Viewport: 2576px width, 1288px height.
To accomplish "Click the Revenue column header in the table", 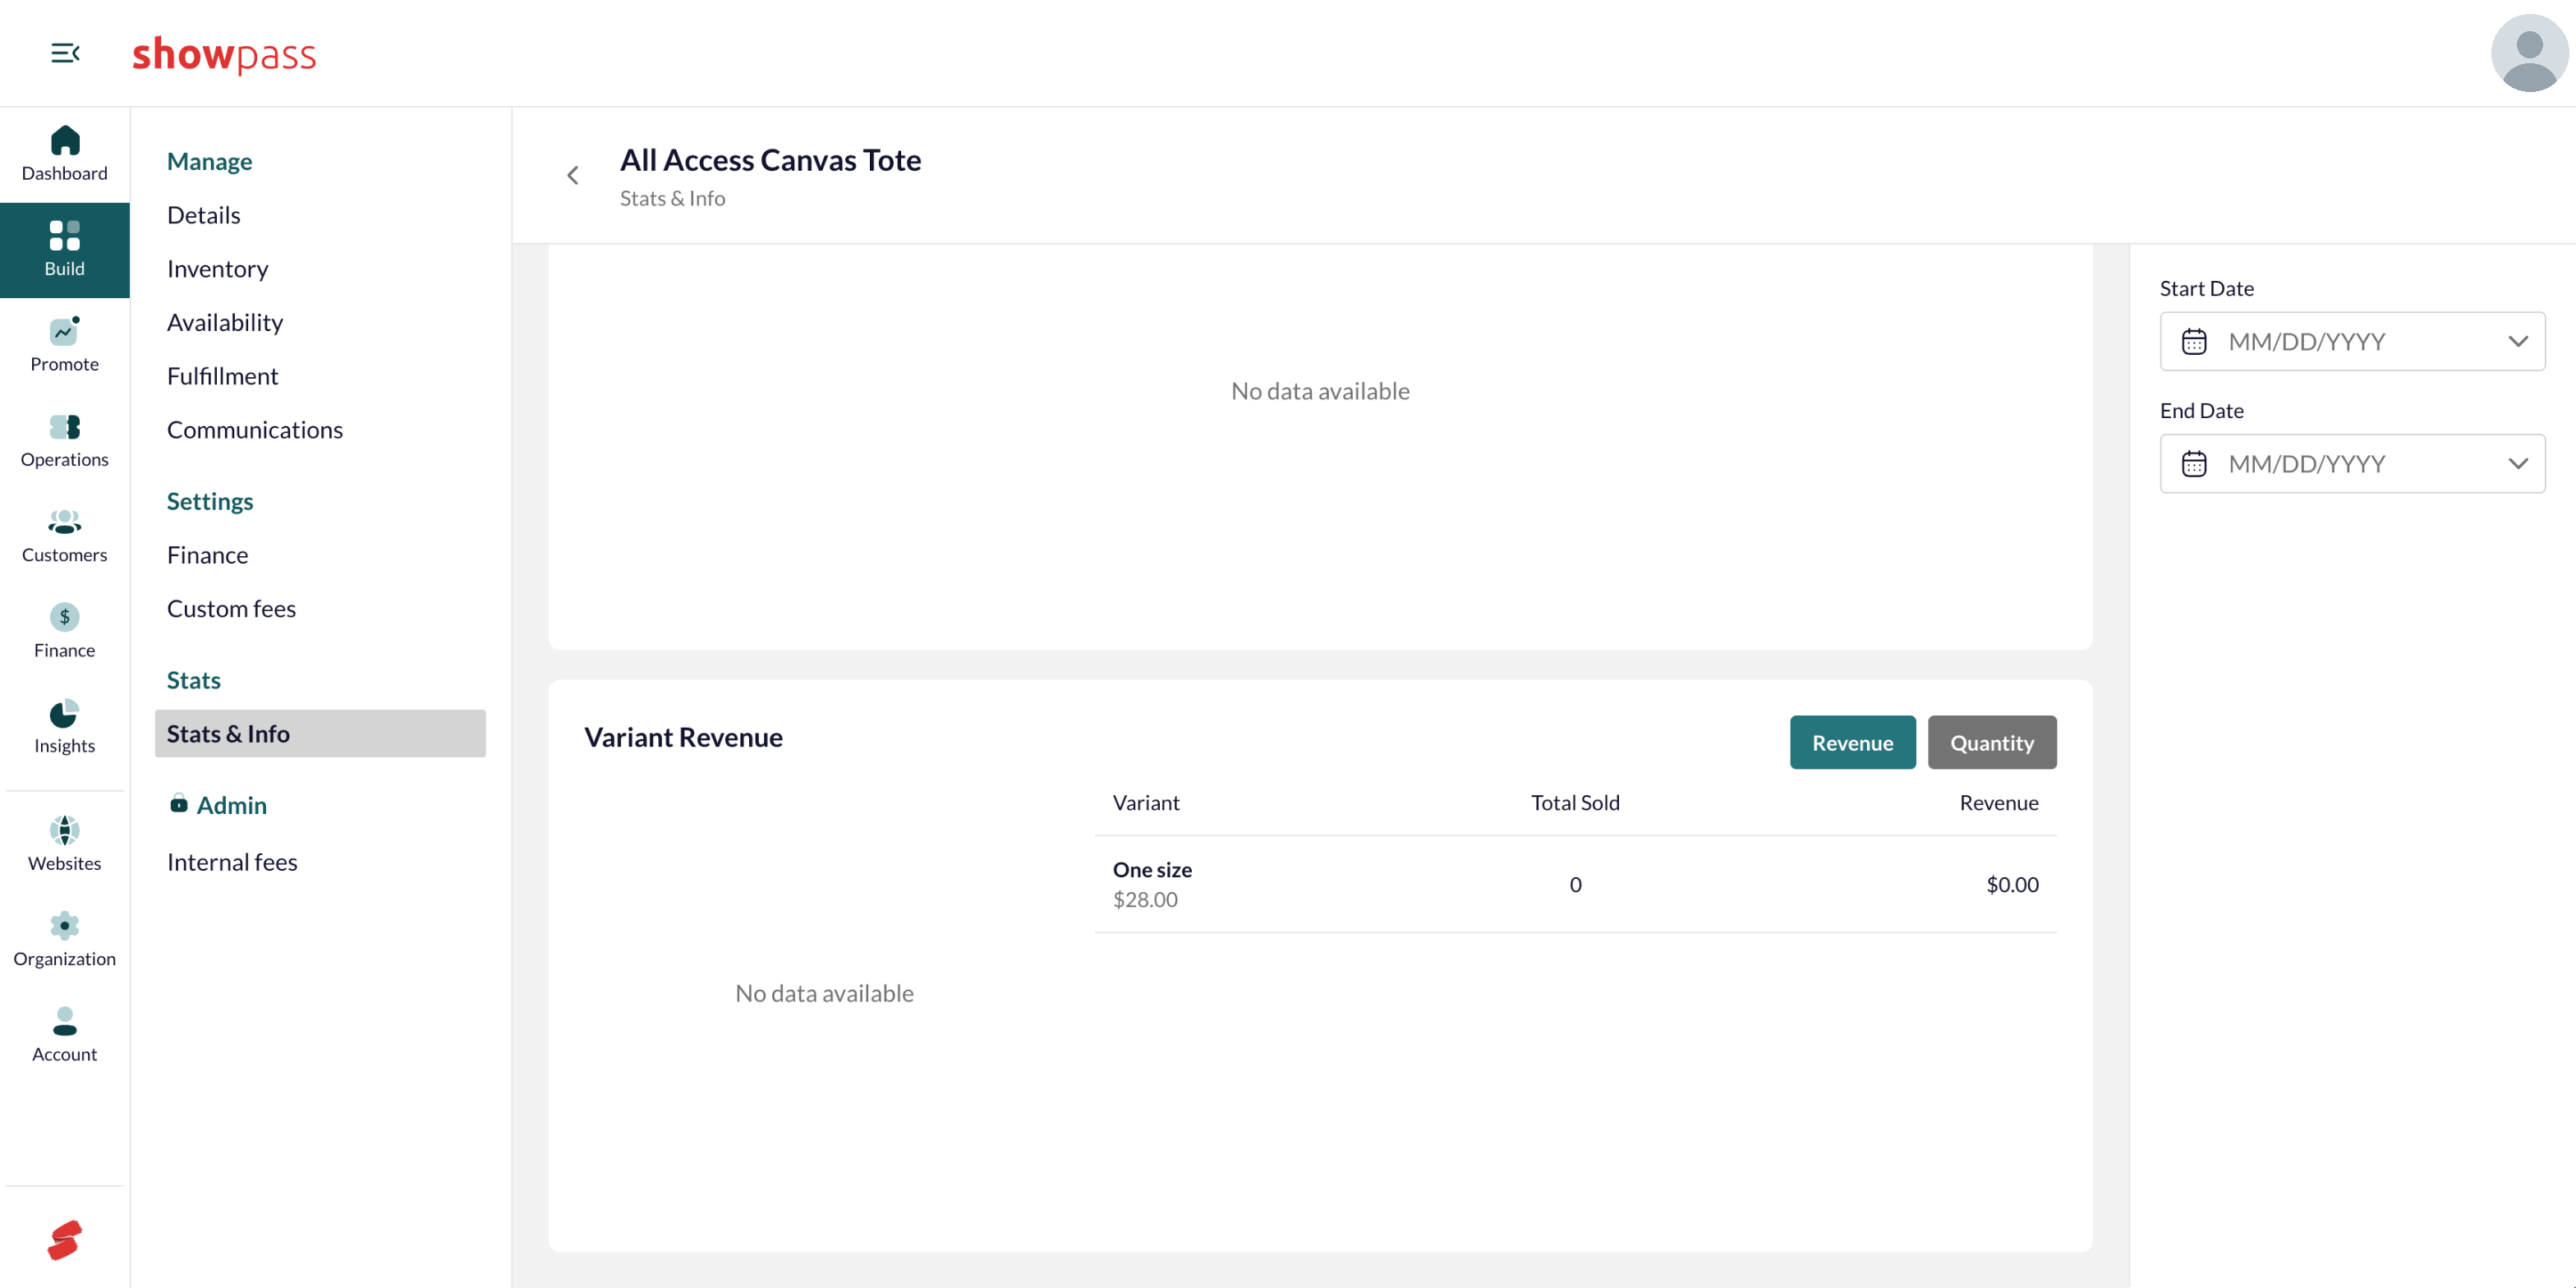I will (1998, 803).
